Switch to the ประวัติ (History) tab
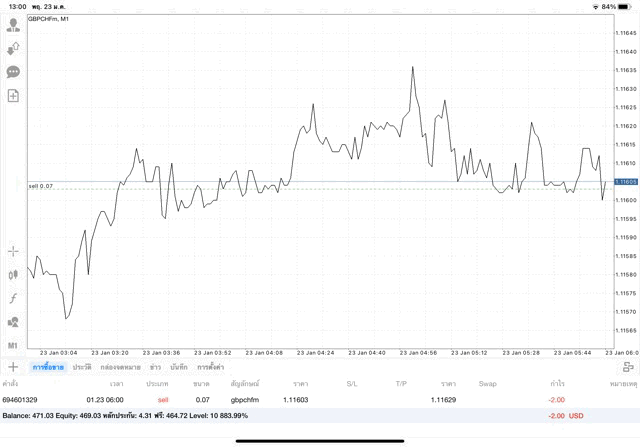This screenshot has width=640, height=447. click(x=82, y=368)
